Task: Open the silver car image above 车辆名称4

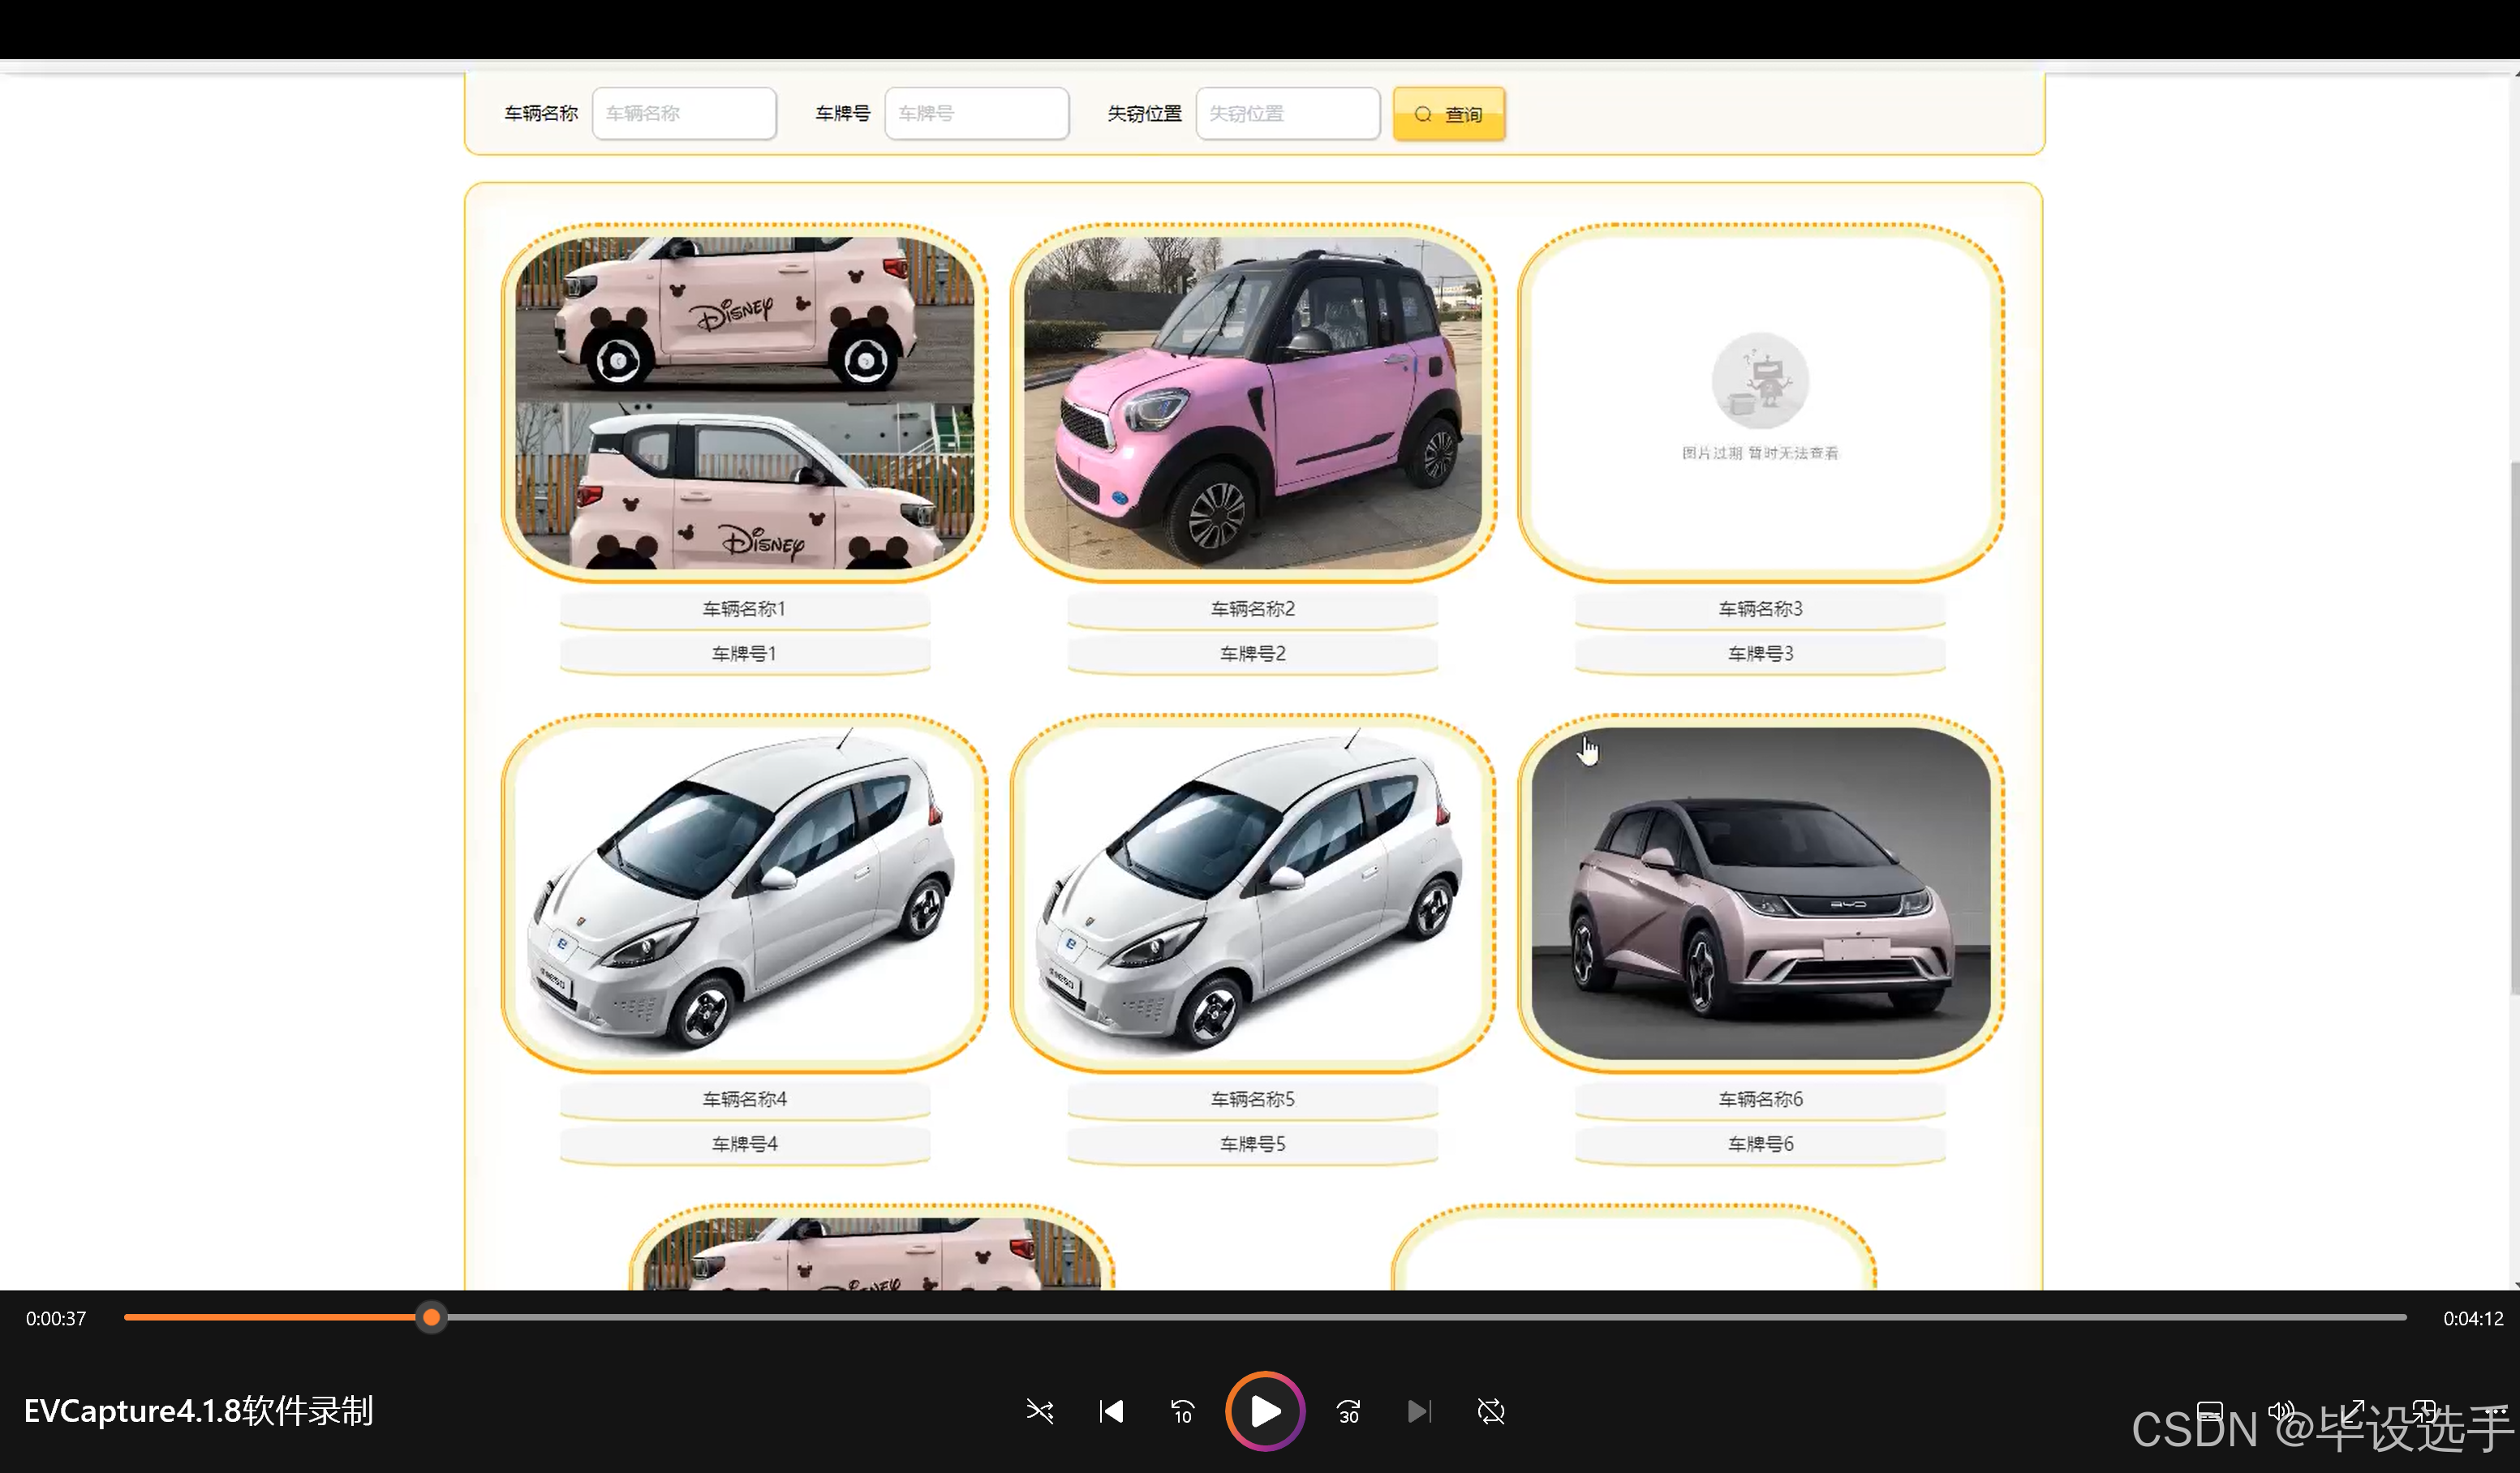Action: click(745, 892)
